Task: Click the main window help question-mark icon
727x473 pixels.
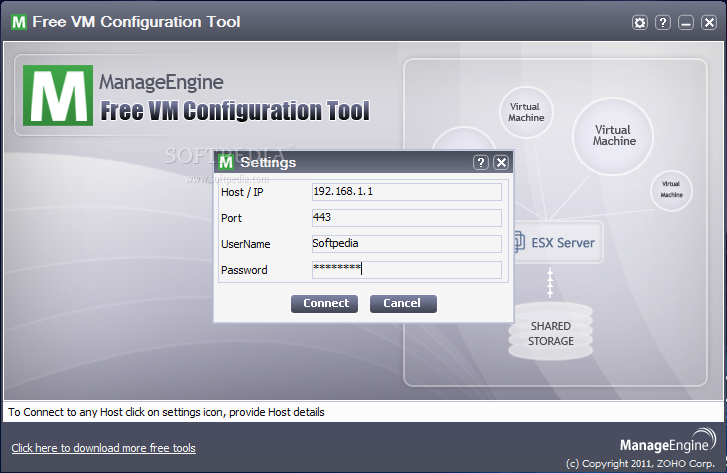Action: click(x=663, y=22)
